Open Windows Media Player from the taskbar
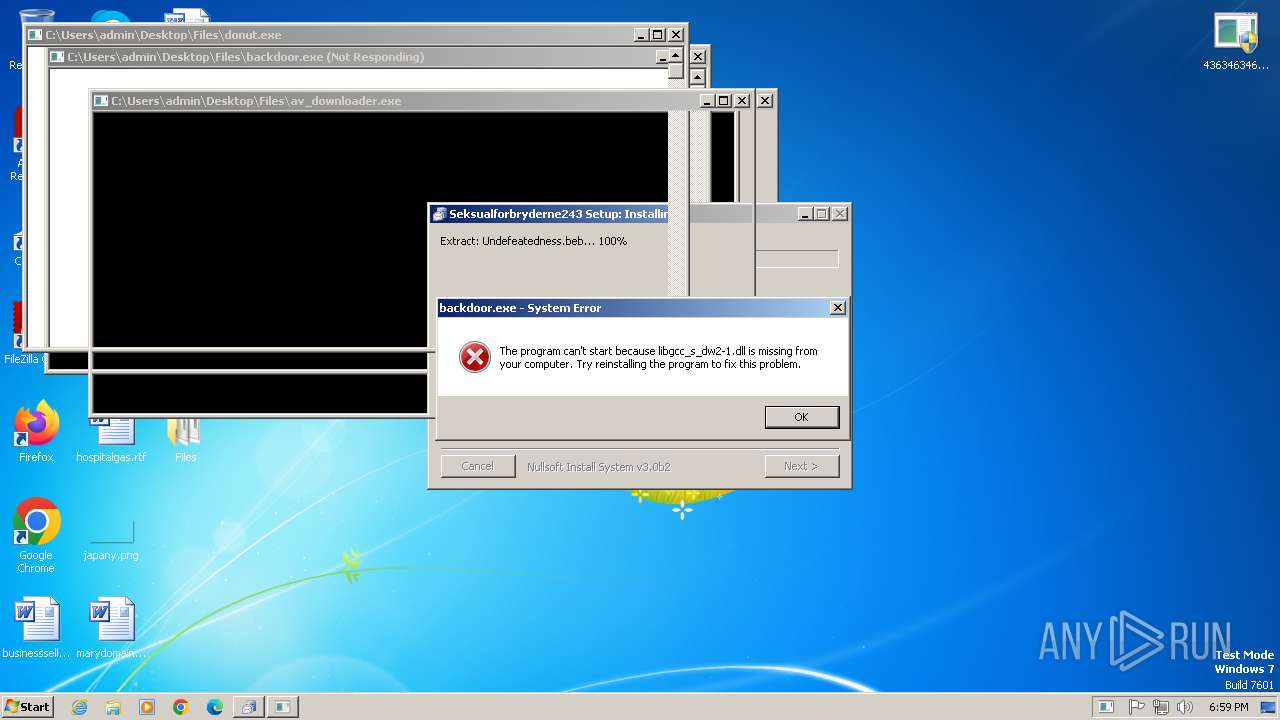 click(x=147, y=707)
